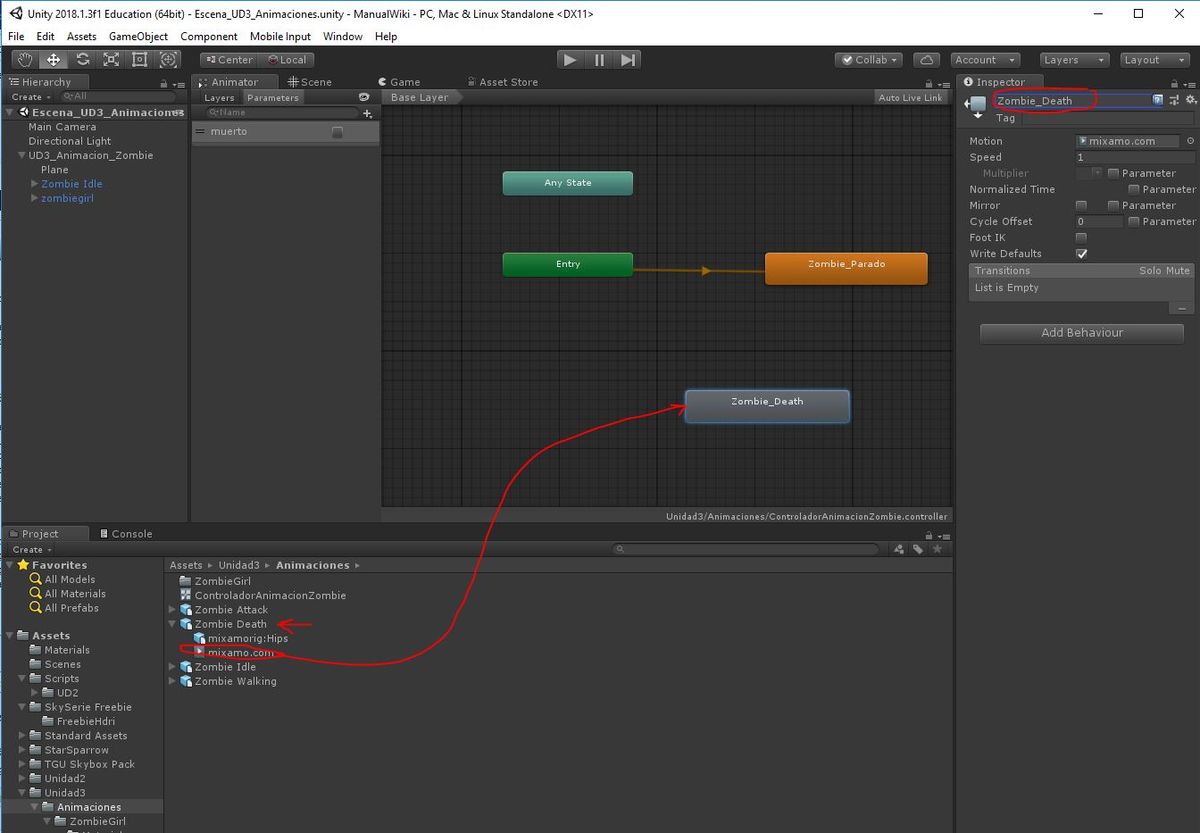Viewport: 1200px width, 833px height.
Task: Open the Layout dropdown
Action: tap(1154, 60)
